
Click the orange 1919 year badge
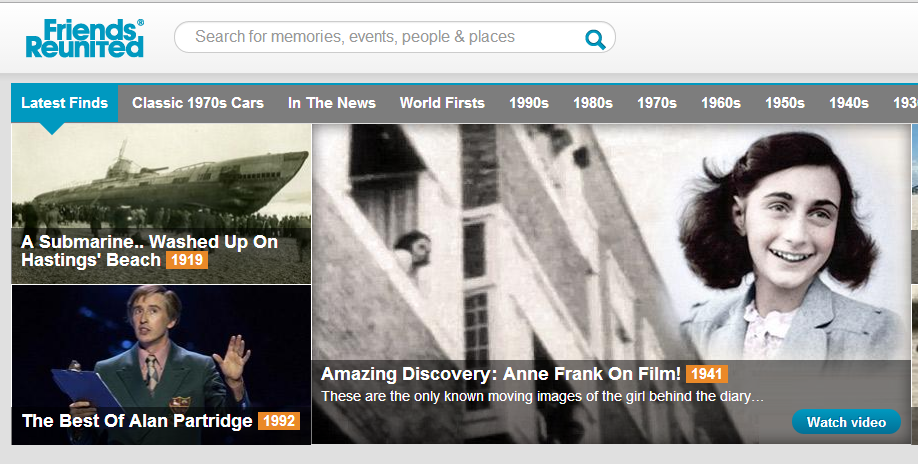pyautogui.click(x=186, y=261)
